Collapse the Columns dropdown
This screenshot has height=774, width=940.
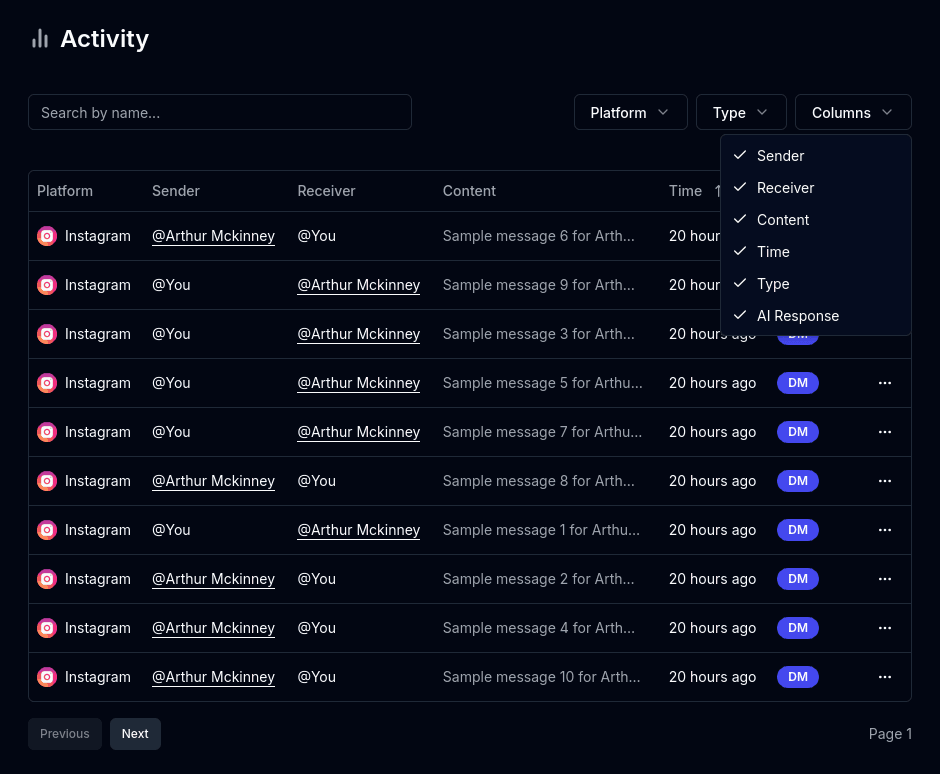point(852,112)
